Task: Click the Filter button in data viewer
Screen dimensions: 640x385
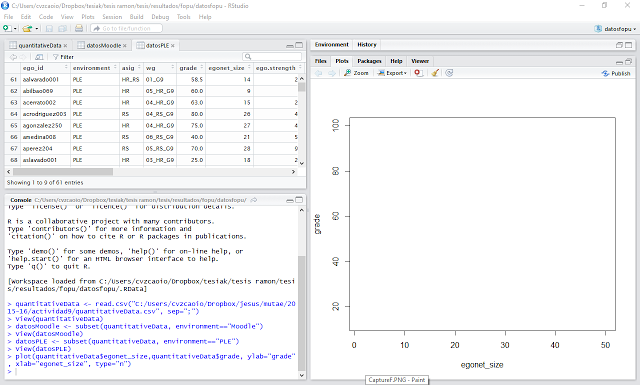Action: (63, 57)
